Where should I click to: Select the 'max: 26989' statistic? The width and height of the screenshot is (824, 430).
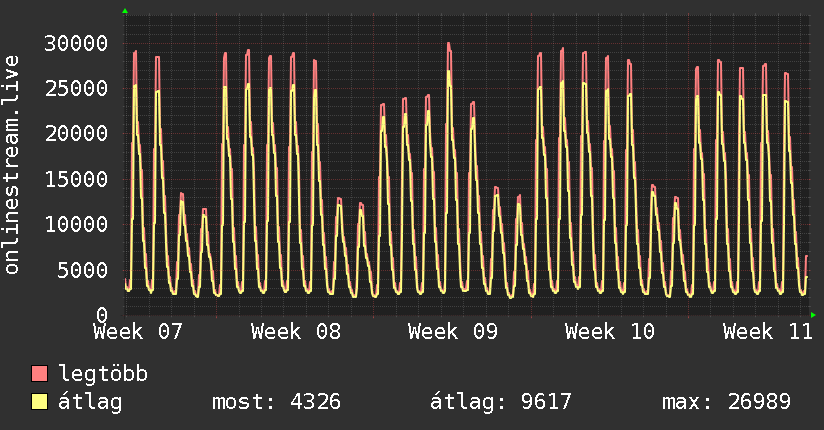point(726,402)
